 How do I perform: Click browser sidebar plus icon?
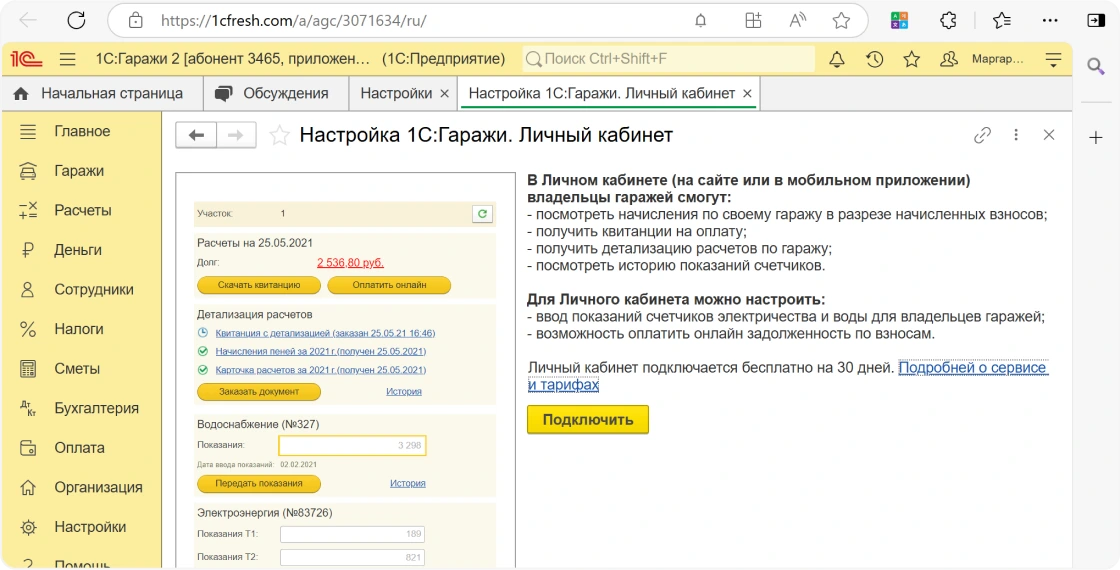1096,138
